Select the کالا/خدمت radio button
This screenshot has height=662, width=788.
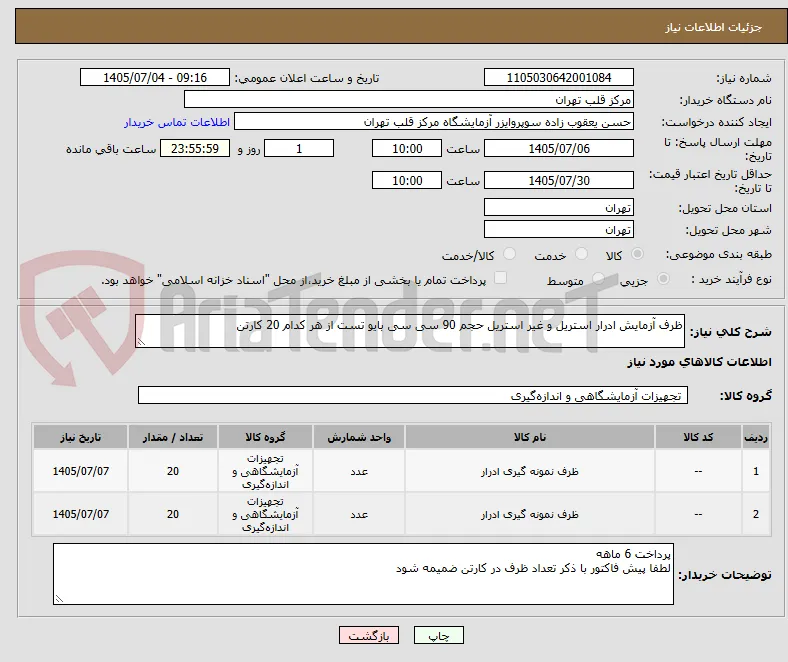pyautogui.click(x=510, y=254)
